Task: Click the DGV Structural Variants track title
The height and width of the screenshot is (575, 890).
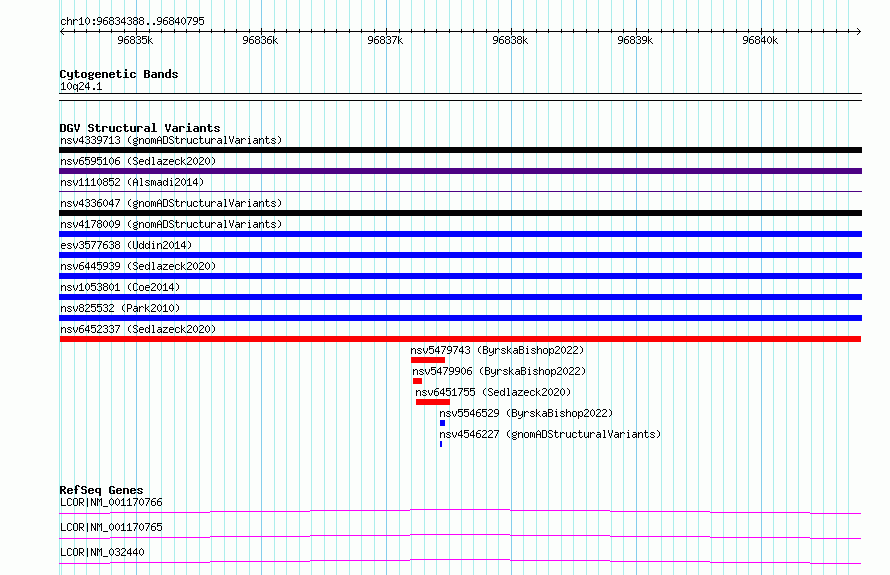Action: point(140,128)
